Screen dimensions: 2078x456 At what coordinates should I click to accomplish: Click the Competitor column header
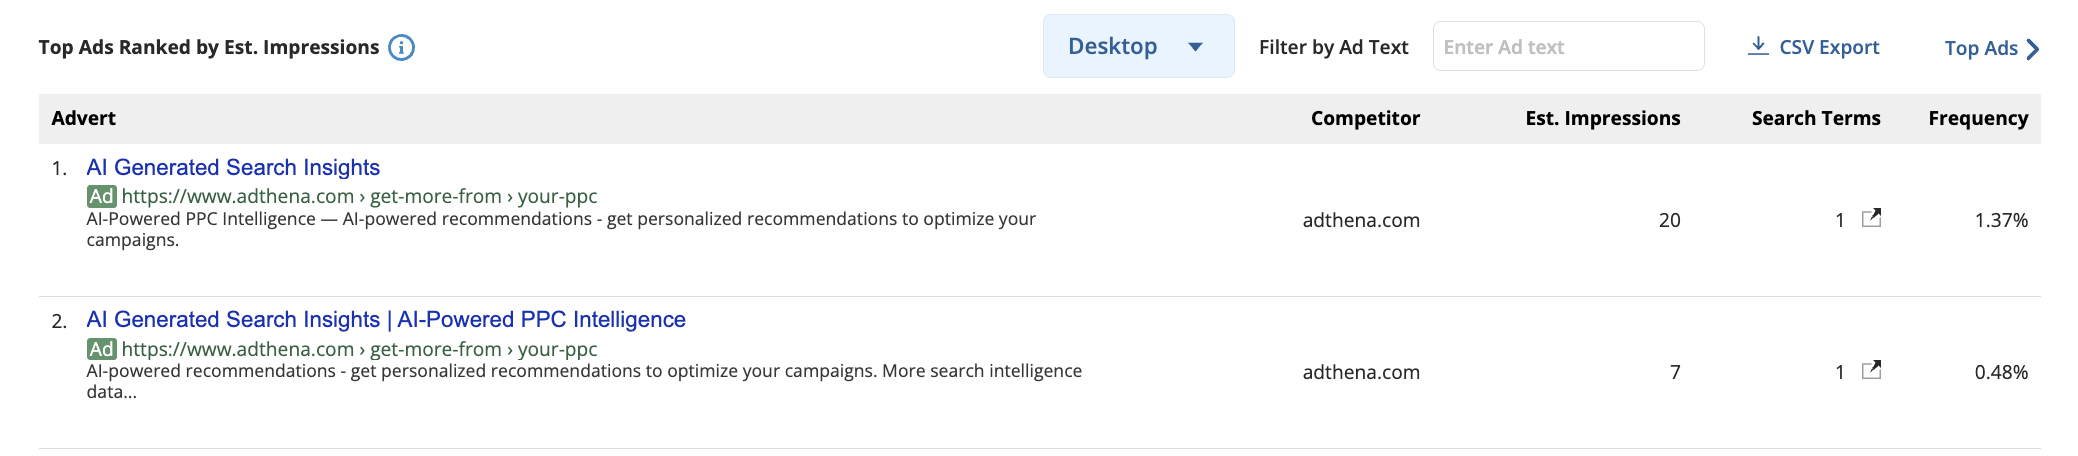click(x=1365, y=118)
